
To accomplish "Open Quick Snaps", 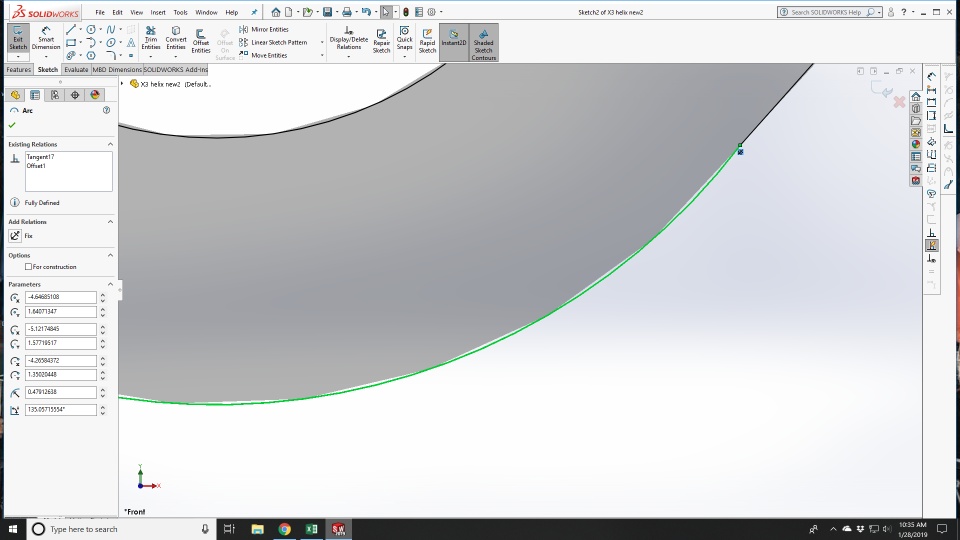I will (405, 38).
